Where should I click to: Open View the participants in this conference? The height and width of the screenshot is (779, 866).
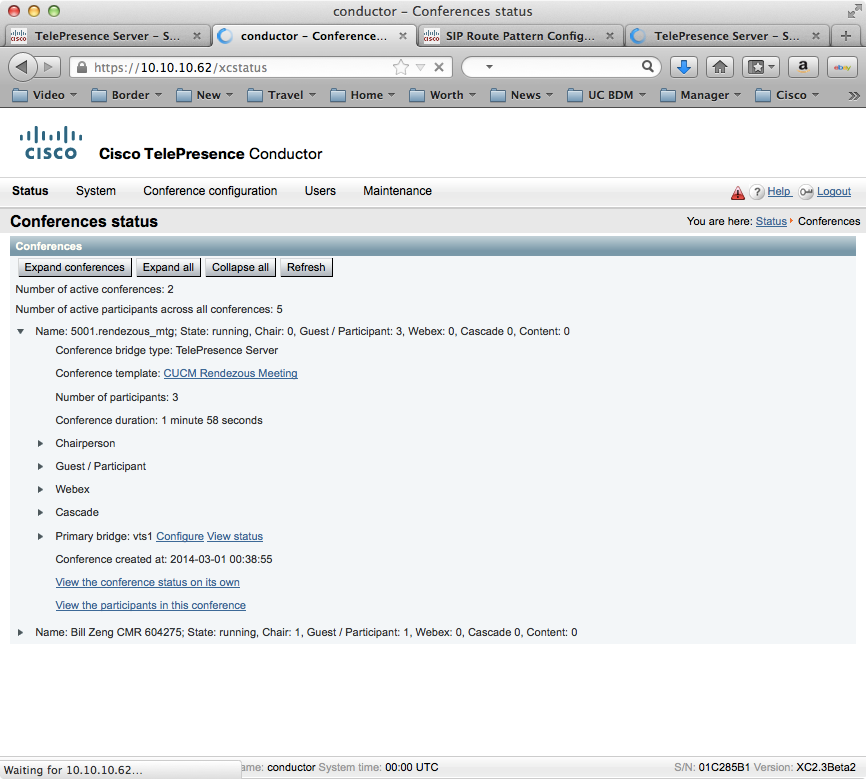[151, 606]
